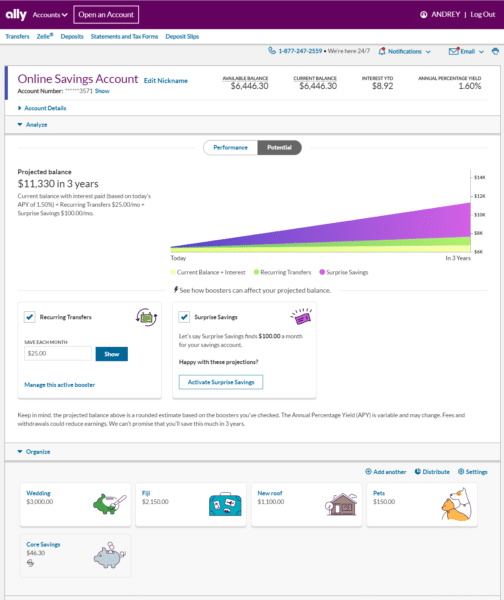
Task: Open the Wedding savings bucket link
Action: click(x=38, y=493)
